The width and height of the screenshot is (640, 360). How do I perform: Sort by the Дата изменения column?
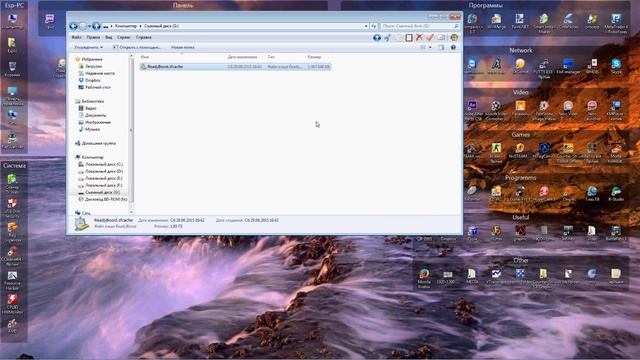[242, 57]
